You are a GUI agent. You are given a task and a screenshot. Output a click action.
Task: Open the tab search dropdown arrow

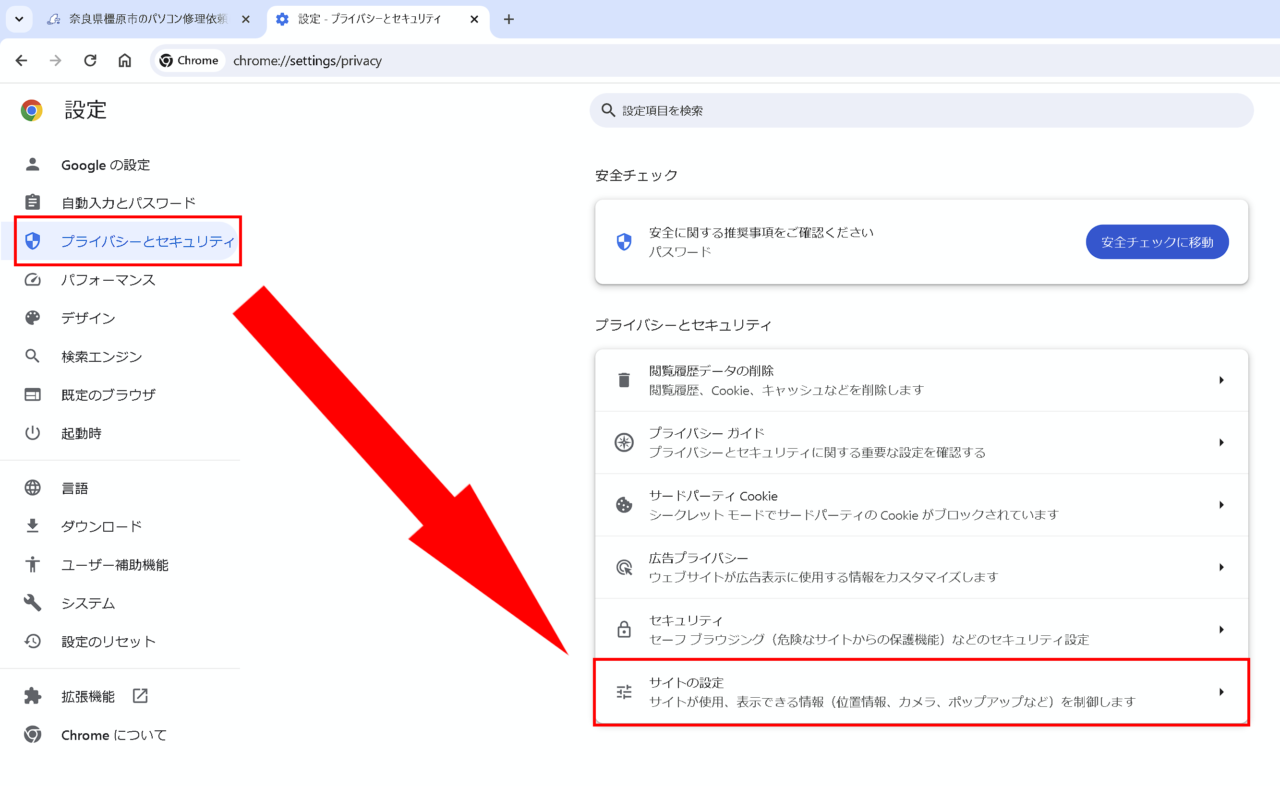click(x=18, y=19)
